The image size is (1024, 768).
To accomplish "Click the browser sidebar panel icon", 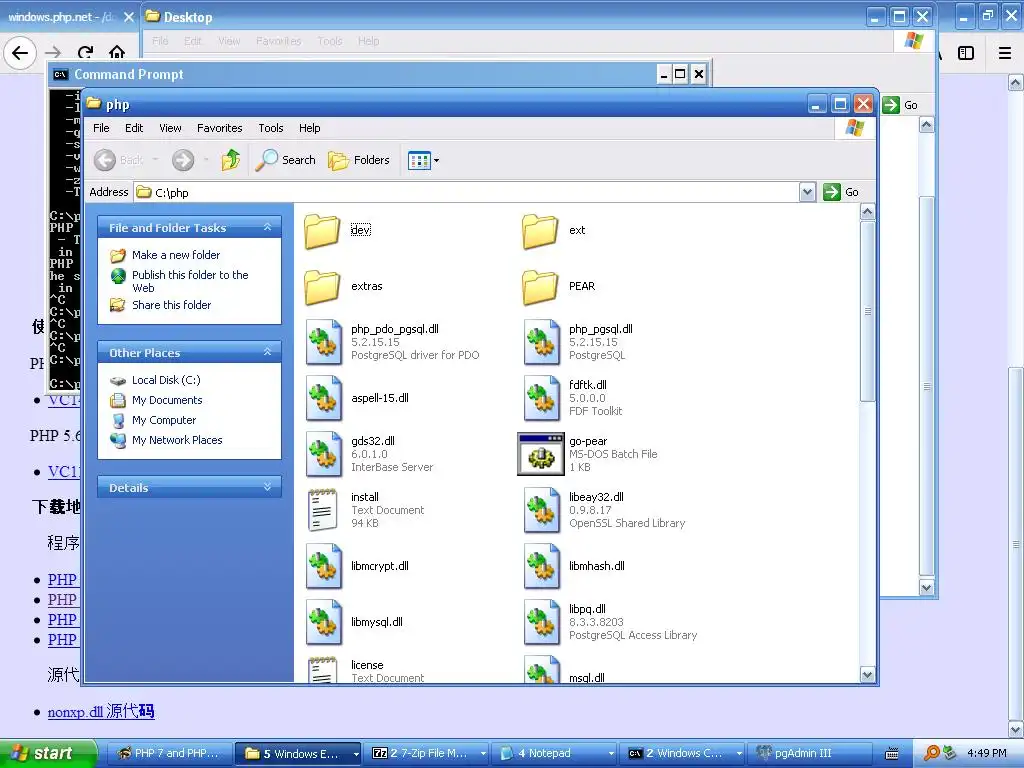I will (x=966, y=53).
